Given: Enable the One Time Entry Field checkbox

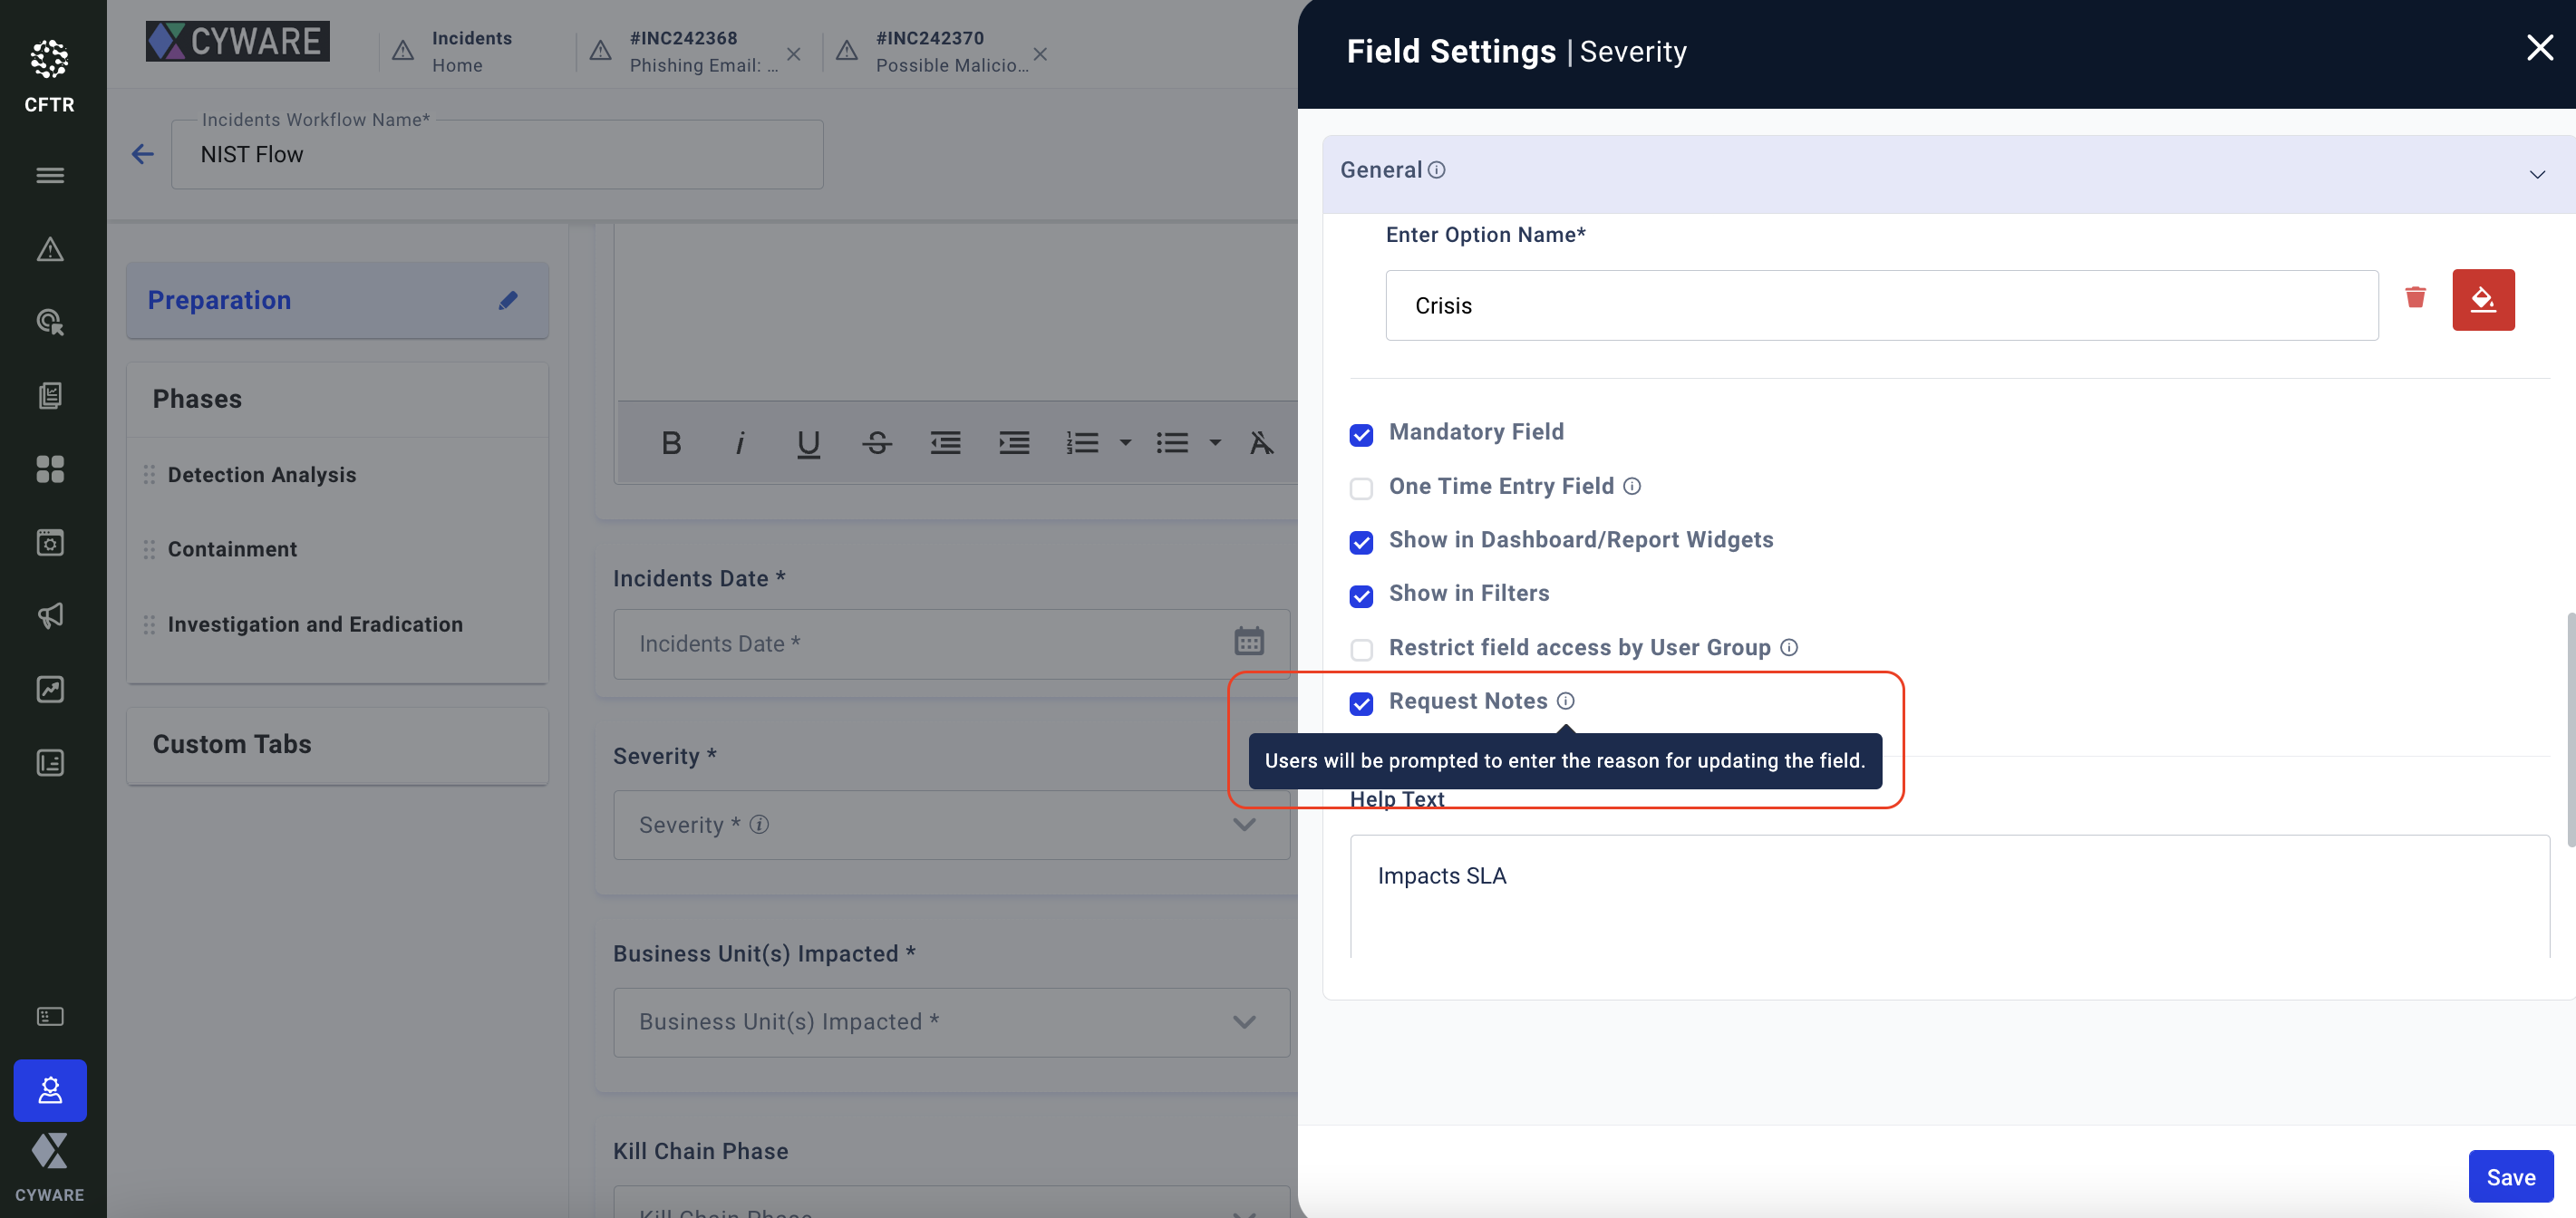Looking at the screenshot, I should [x=1361, y=489].
